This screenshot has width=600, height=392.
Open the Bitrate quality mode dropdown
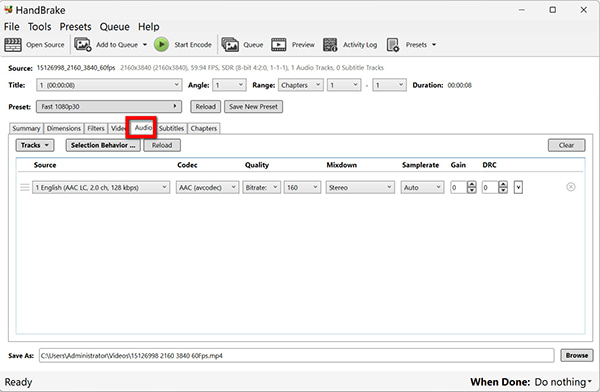pos(261,188)
